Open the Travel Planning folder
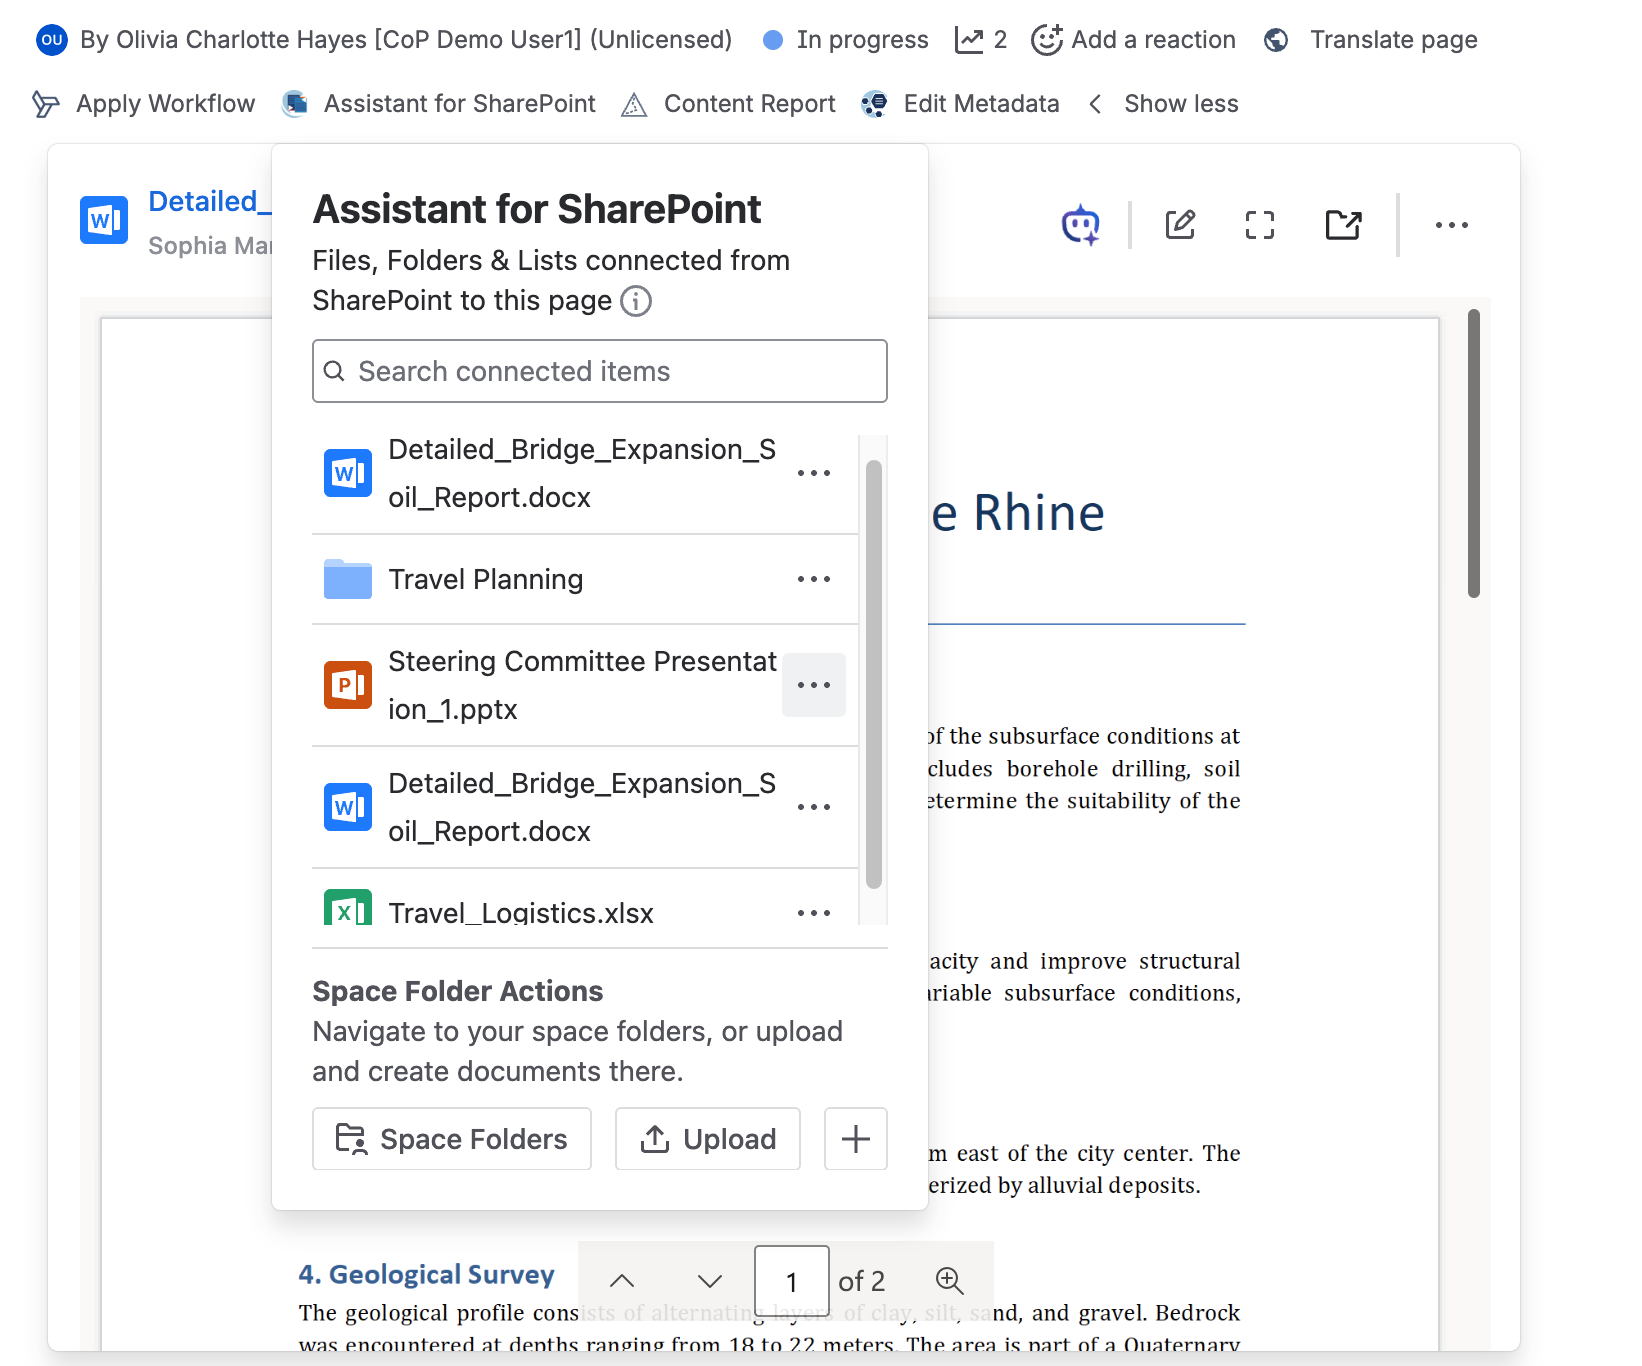The image size is (1642, 1366). coord(486,579)
